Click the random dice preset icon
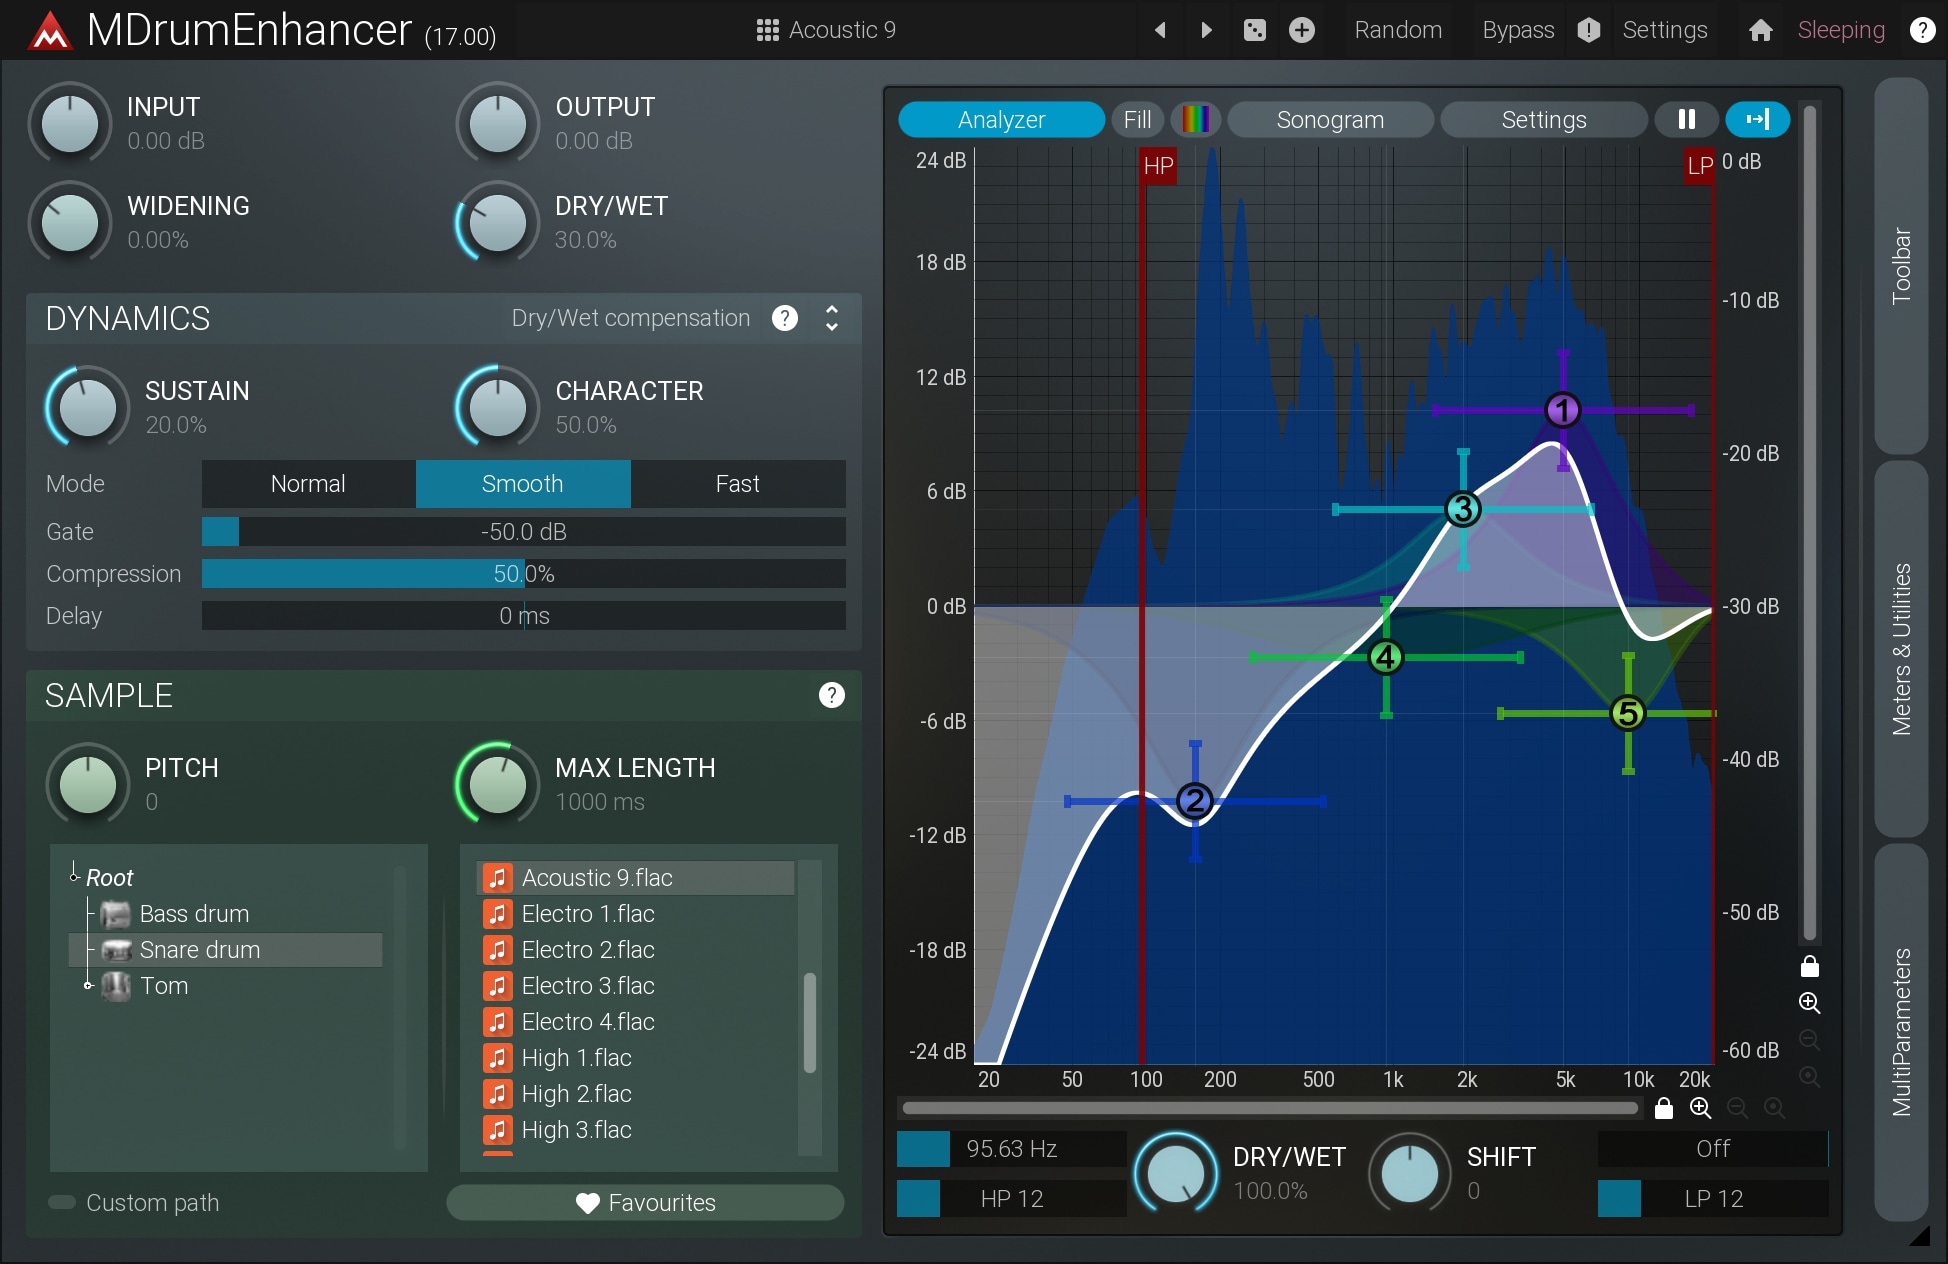Image resolution: width=1948 pixels, height=1264 pixels. [x=1254, y=30]
